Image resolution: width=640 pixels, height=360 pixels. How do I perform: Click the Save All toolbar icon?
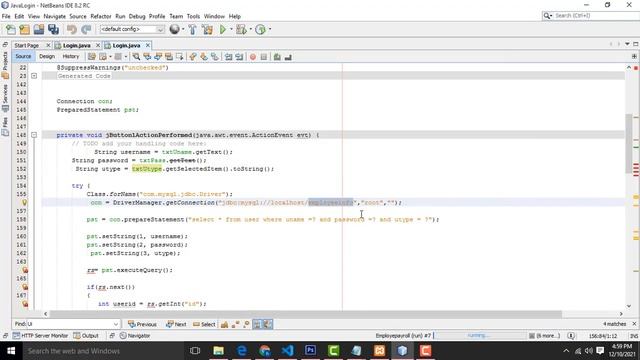click(x=53, y=29)
